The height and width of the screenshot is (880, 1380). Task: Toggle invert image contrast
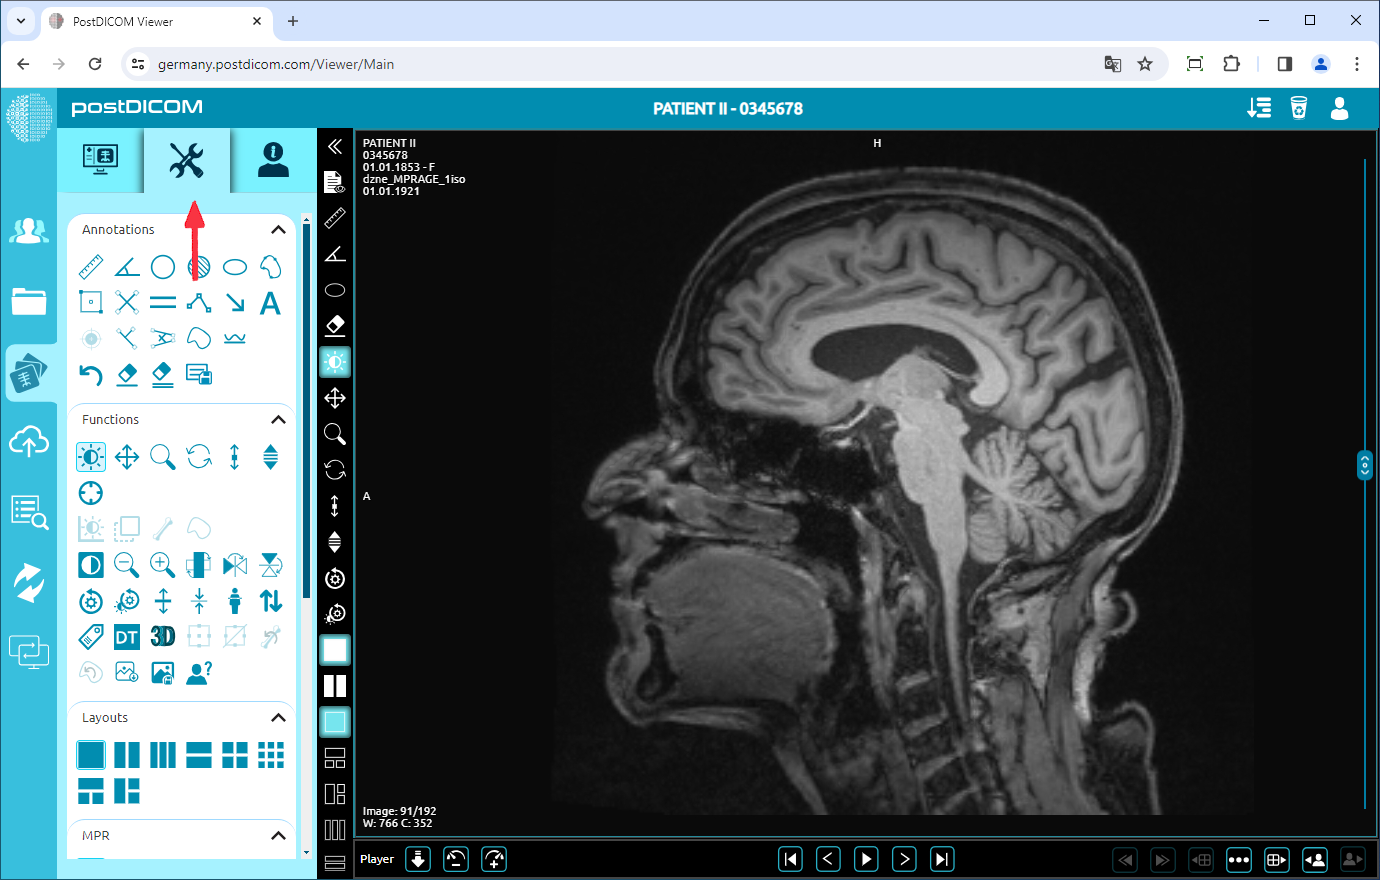(91, 564)
